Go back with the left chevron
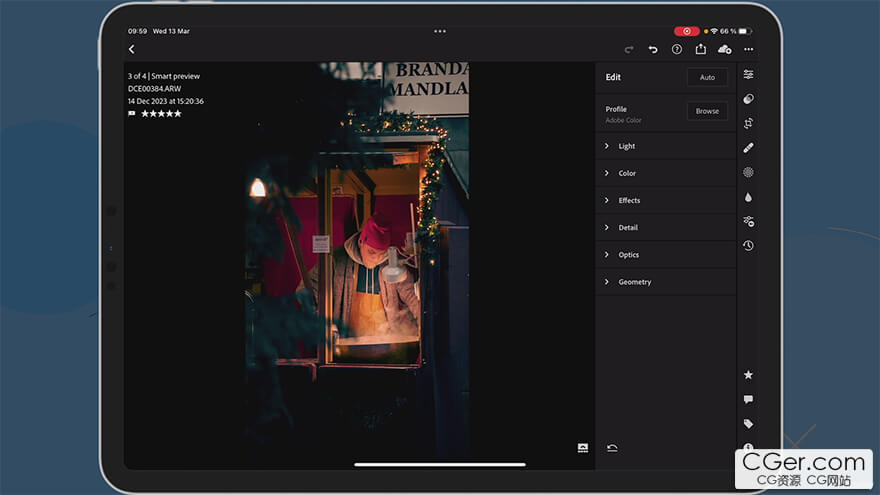Image resolution: width=880 pixels, height=495 pixels. [x=132, y=49]
